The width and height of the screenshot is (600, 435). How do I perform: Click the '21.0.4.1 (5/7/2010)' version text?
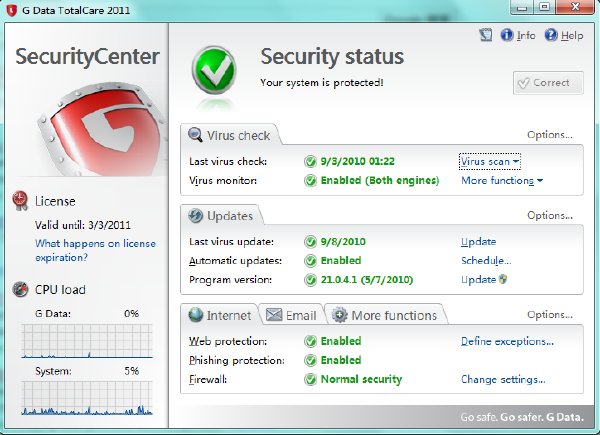point(367,280)
